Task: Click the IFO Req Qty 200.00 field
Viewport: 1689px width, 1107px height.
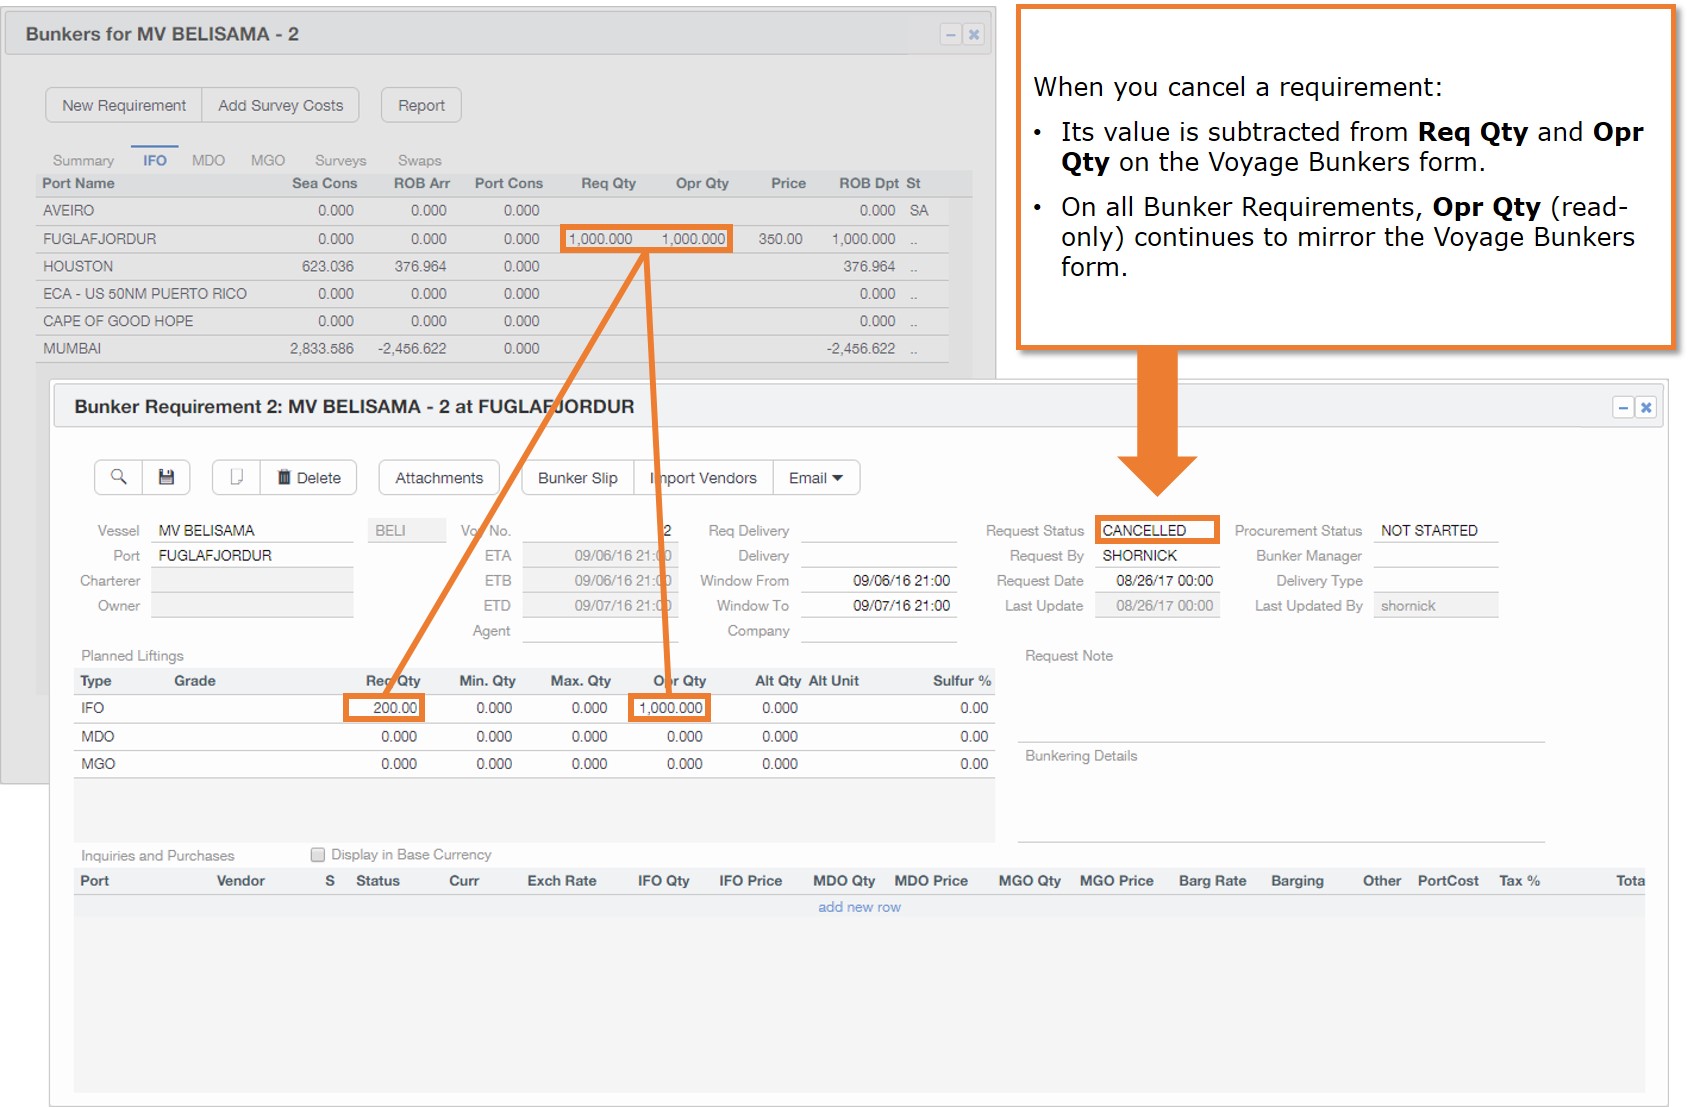Action: [x=384, y=708]
